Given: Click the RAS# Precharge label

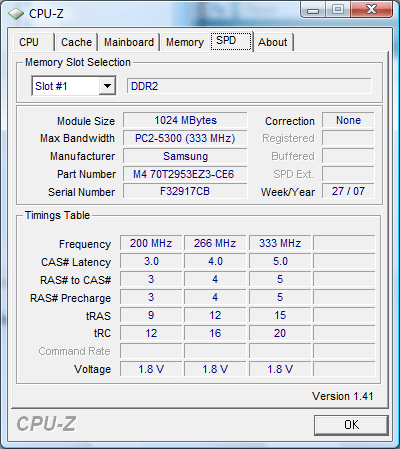Looking at the screenshot, I should [70, 298].
